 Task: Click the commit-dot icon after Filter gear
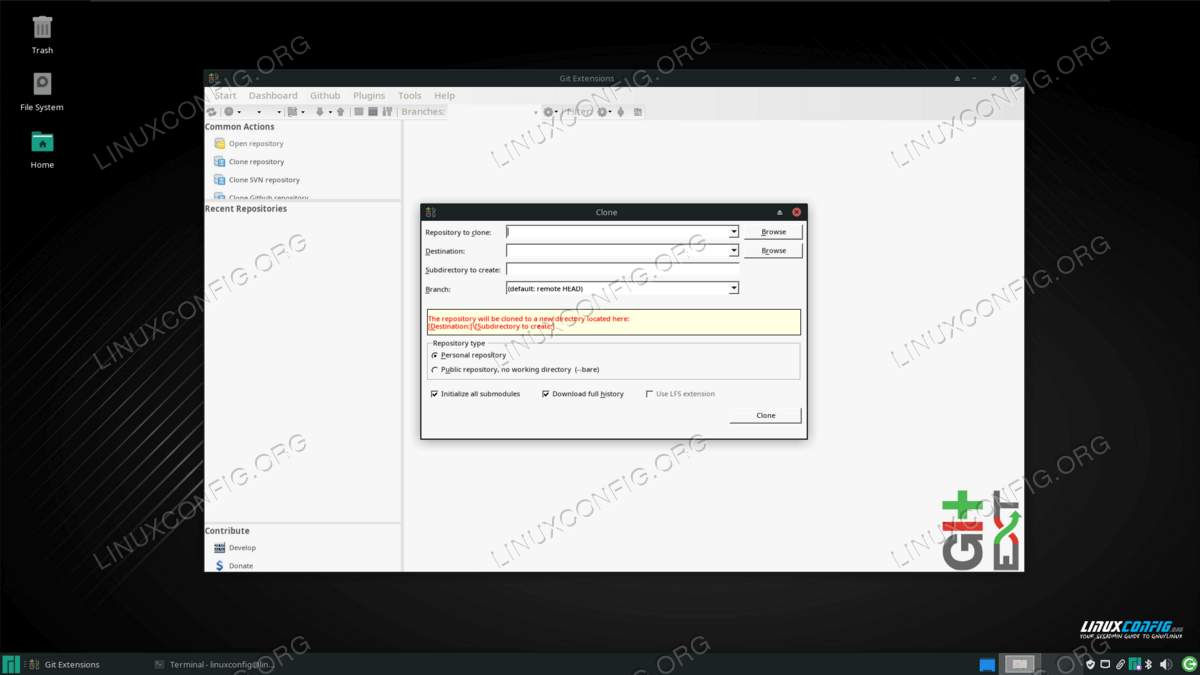click(621, 112)
